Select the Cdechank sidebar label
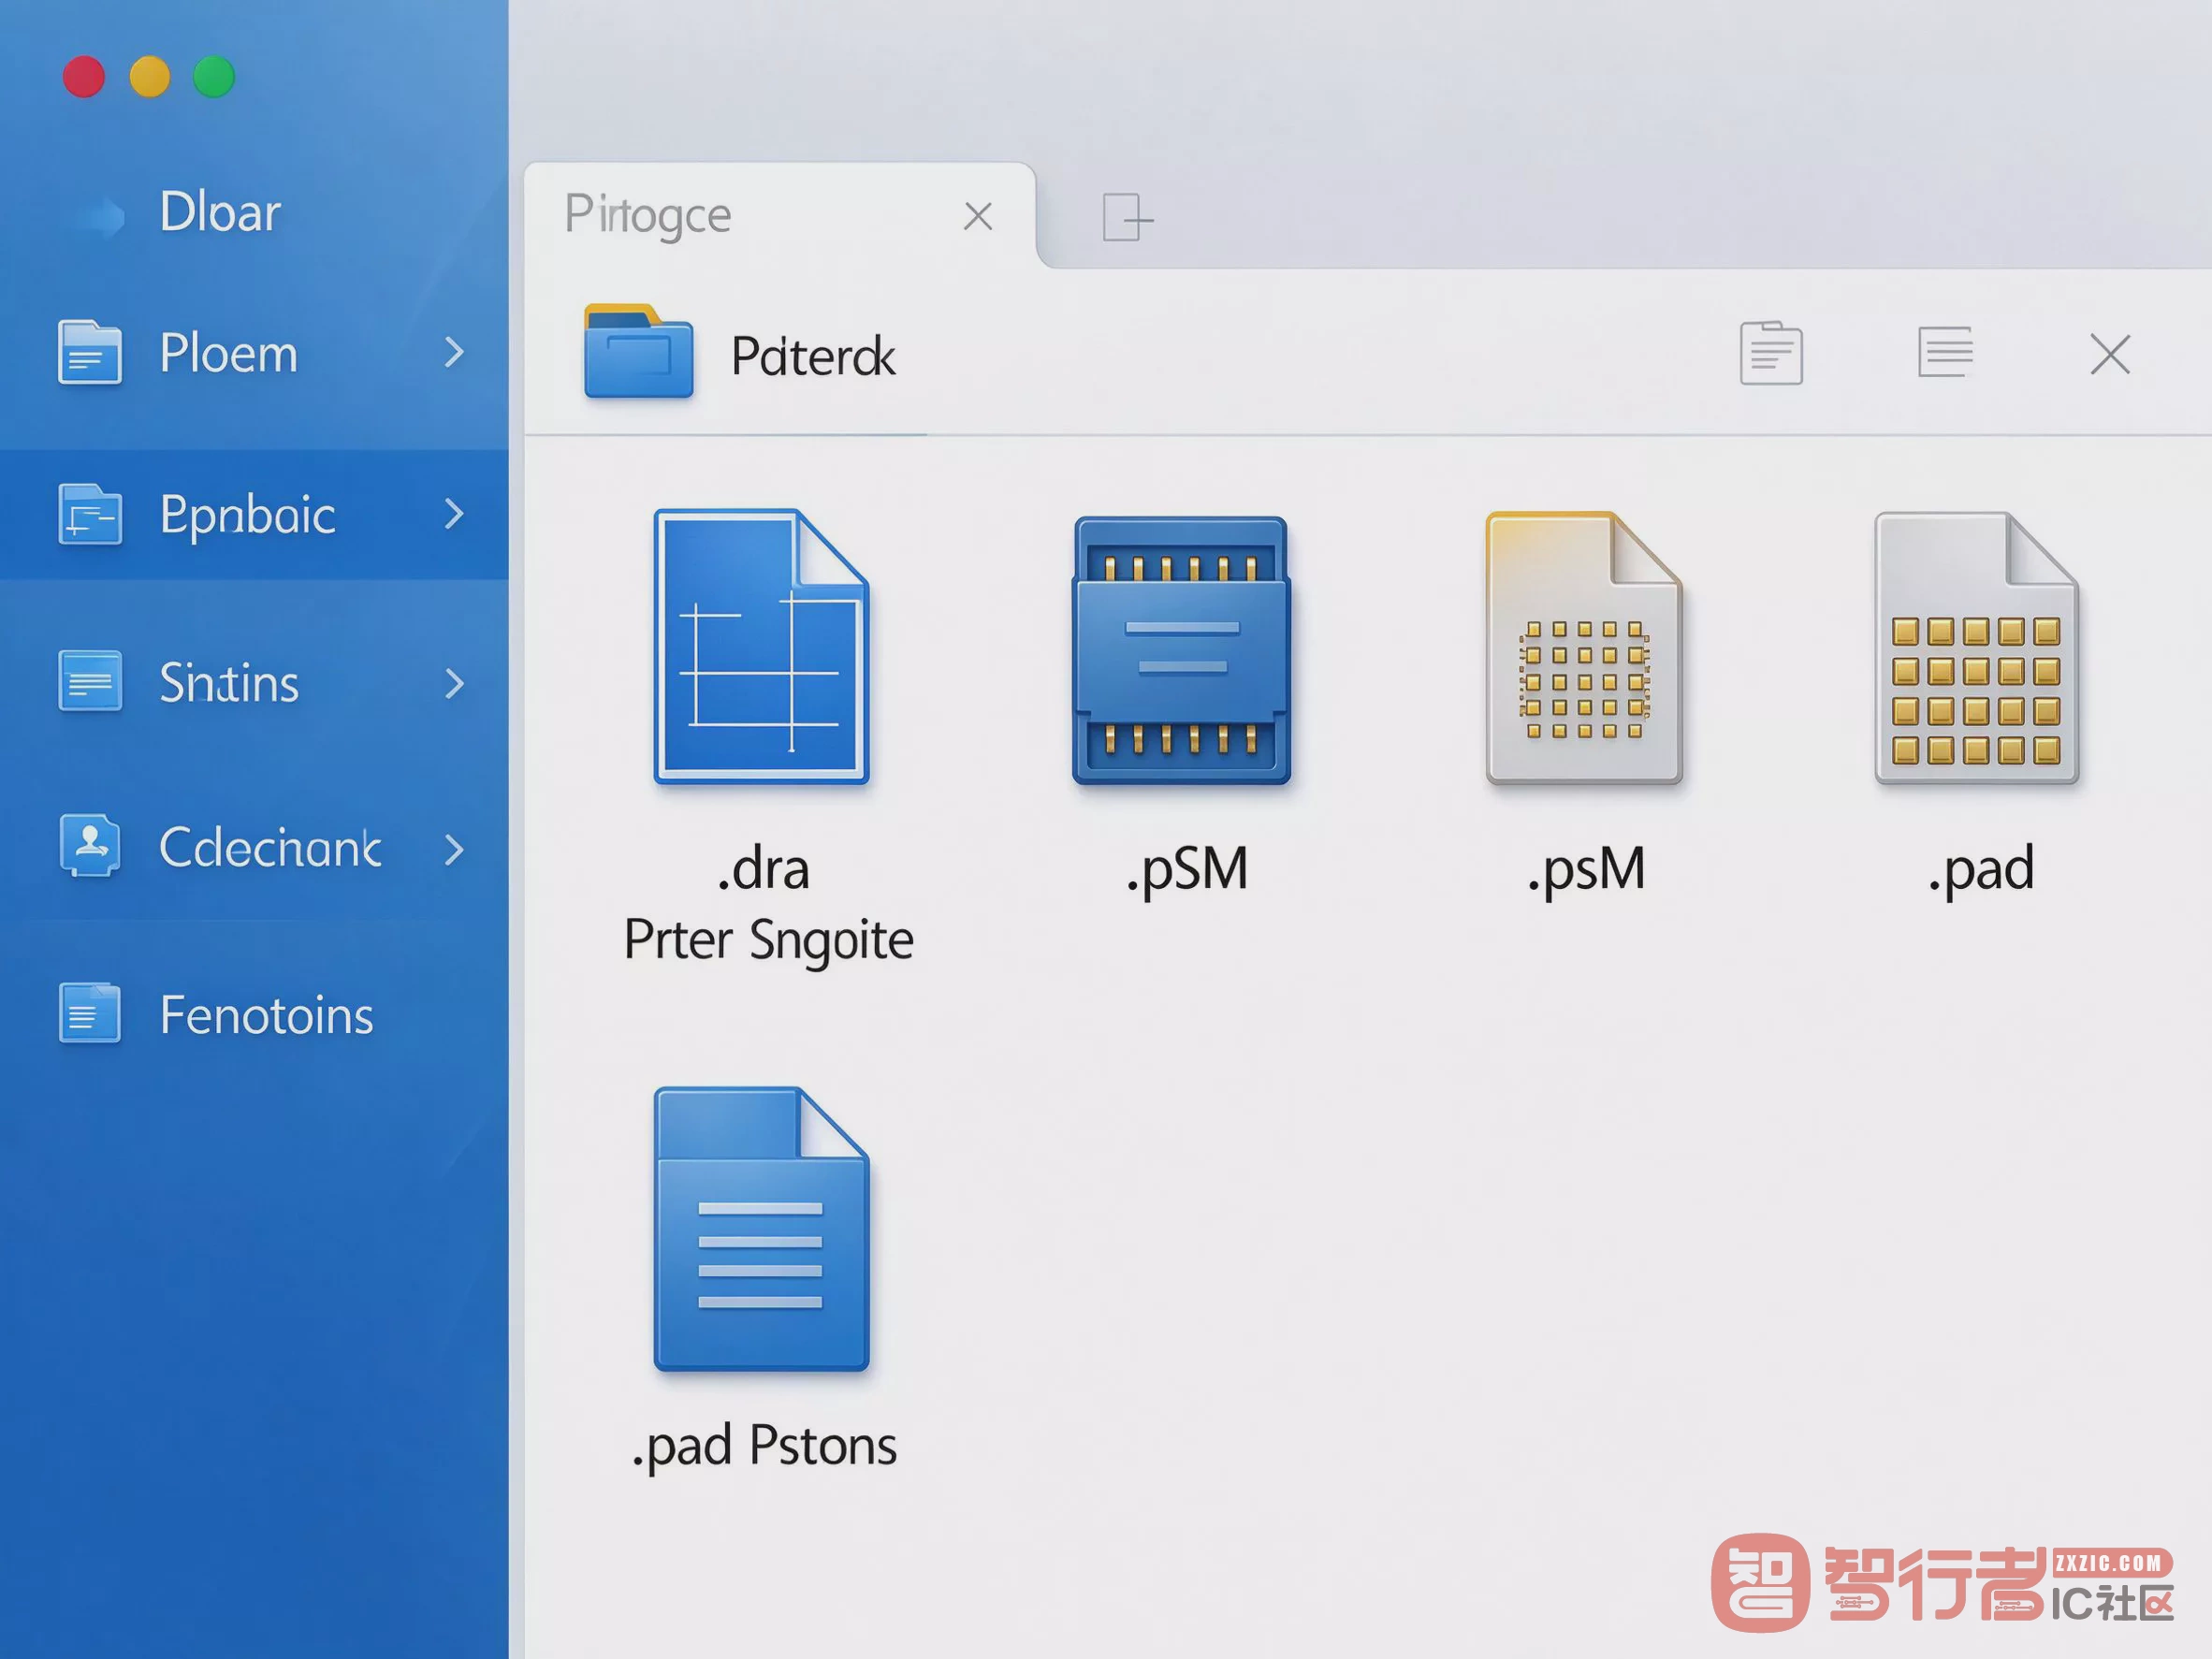The image size is (2212, 1659). coord(270,848)
